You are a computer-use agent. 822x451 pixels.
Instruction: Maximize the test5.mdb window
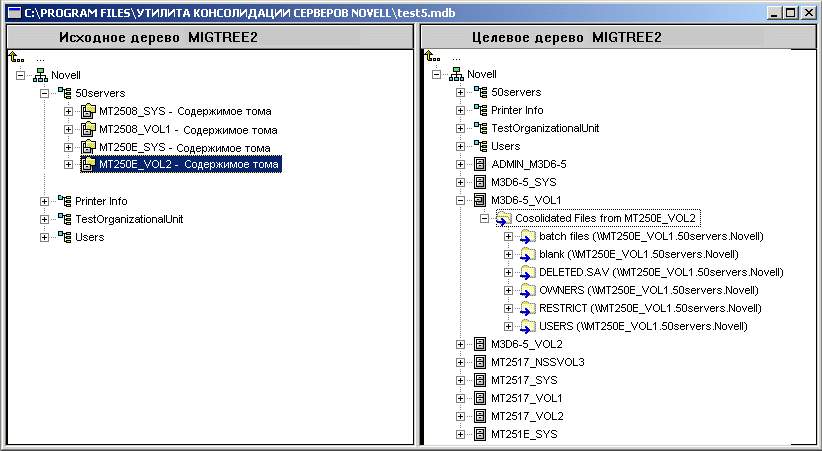point(791,13)
